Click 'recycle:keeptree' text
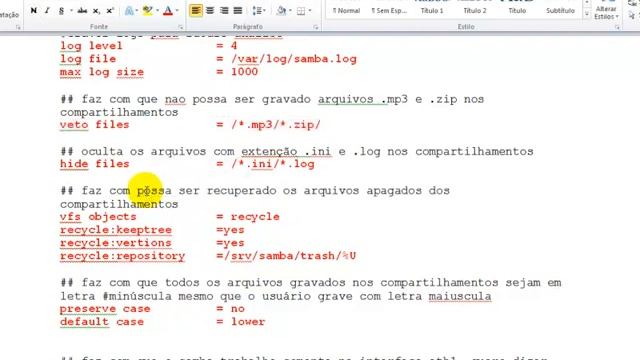Image resolution: width=640 pixels, height=360 pixels. tap(116, 230)
